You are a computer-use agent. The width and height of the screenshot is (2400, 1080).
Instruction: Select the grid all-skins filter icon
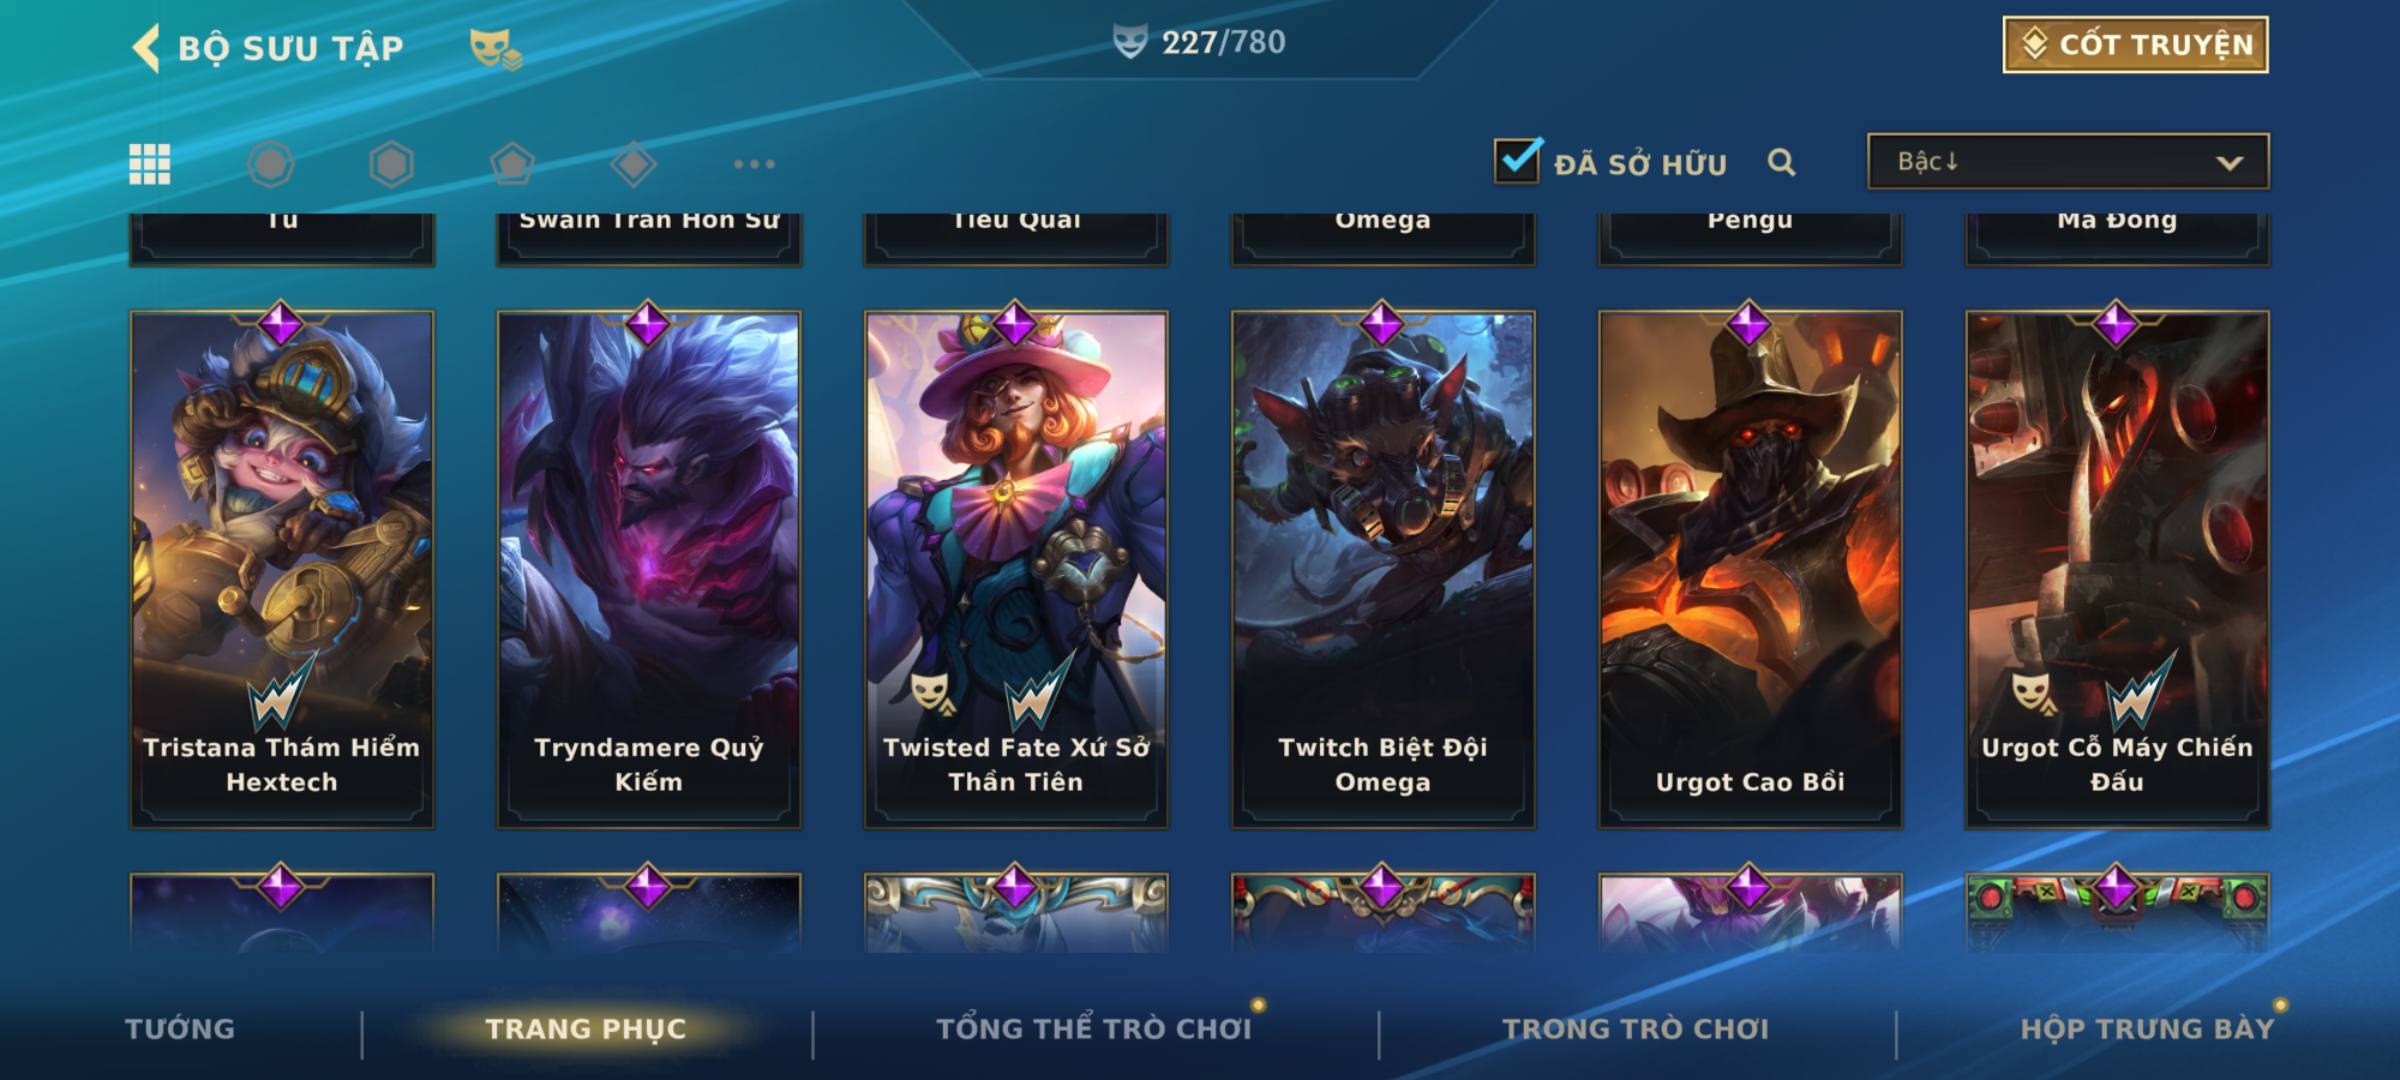point(150,164)
